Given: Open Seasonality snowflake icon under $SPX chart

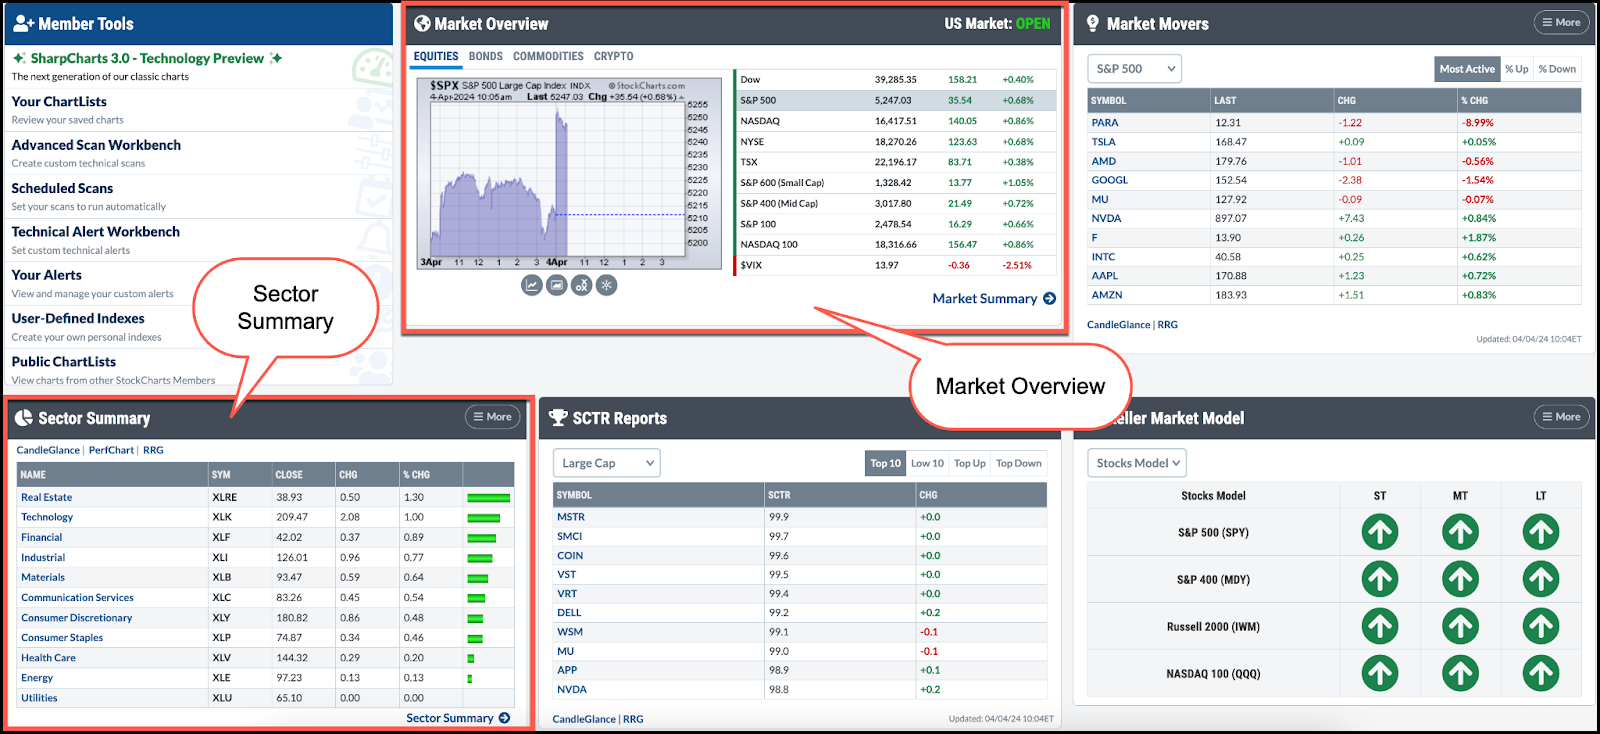Looking at the screenshot, I should (606, 285).
